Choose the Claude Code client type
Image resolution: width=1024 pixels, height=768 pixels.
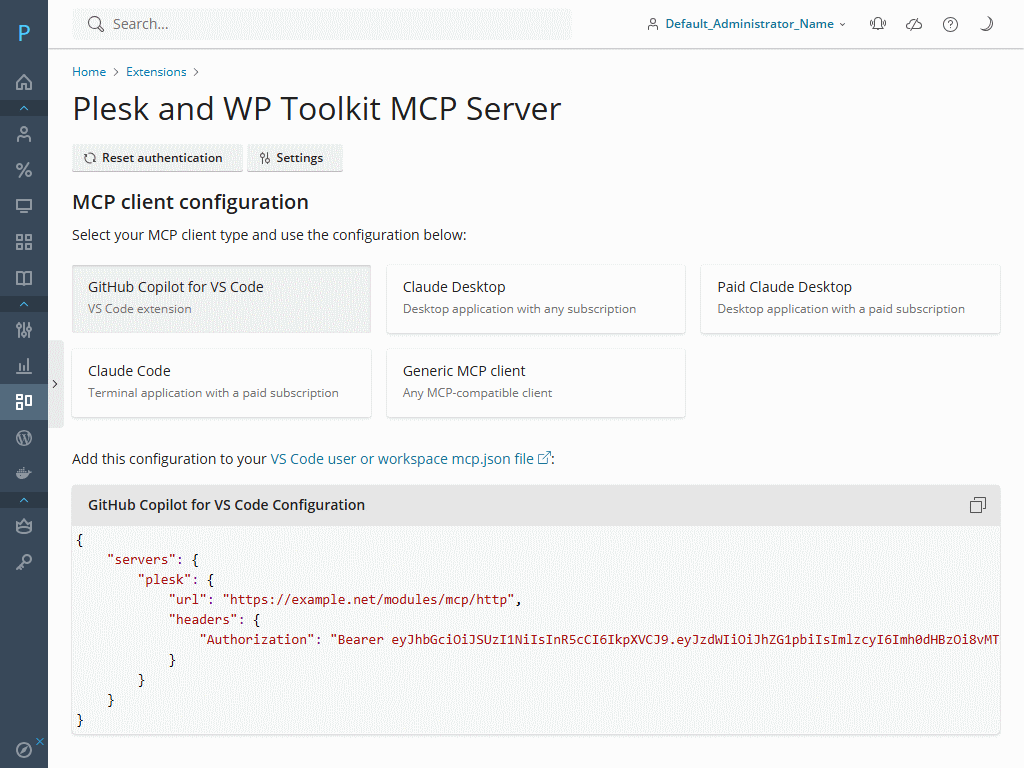(221, 382)
